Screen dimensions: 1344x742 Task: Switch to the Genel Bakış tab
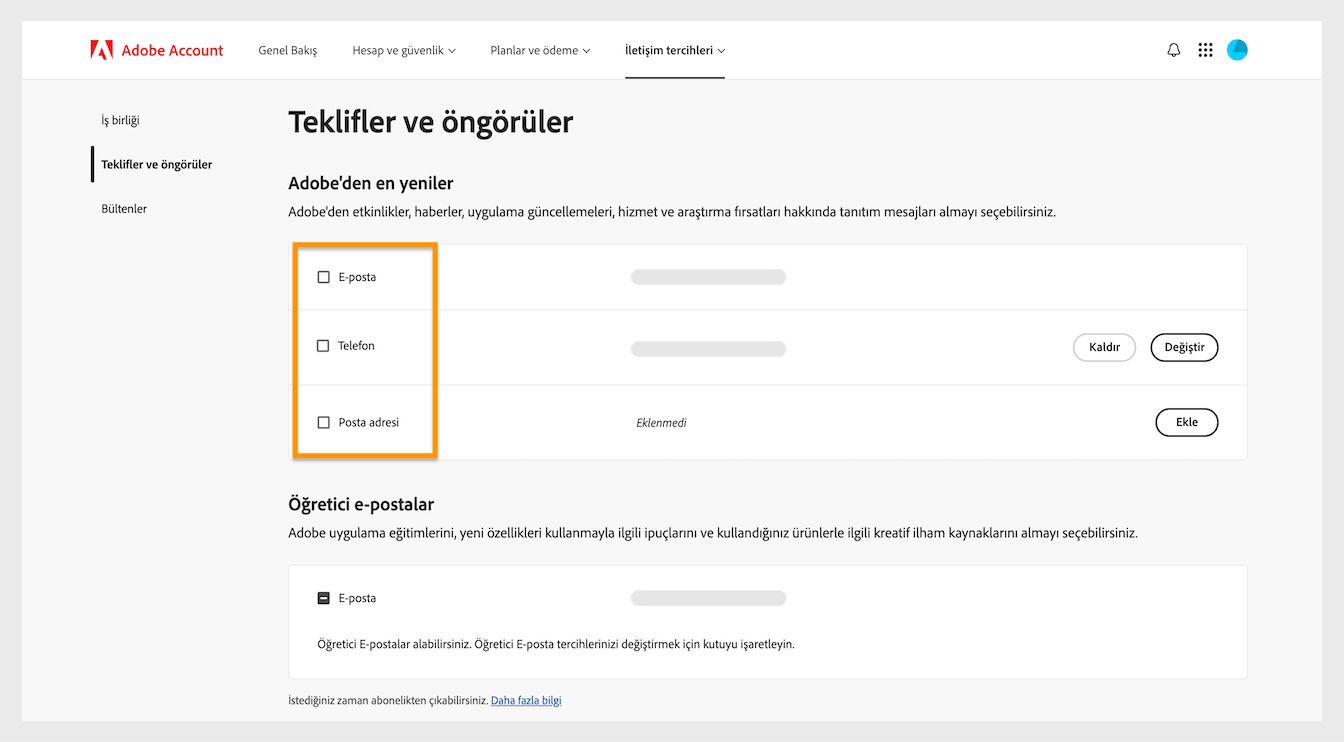point(287,49)
